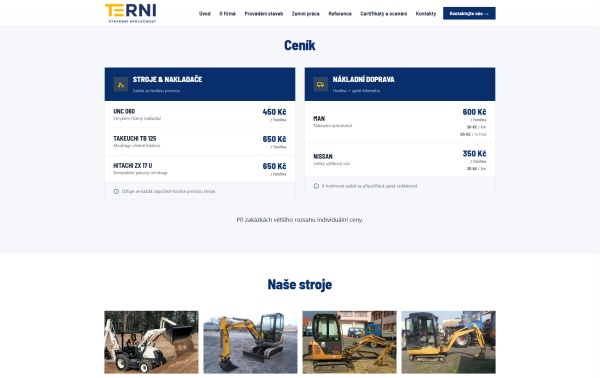The height and width of the screenshot is (378, 600).
Task: Click the 600 Kč price for MAN
Action: (x=474, y=112)
